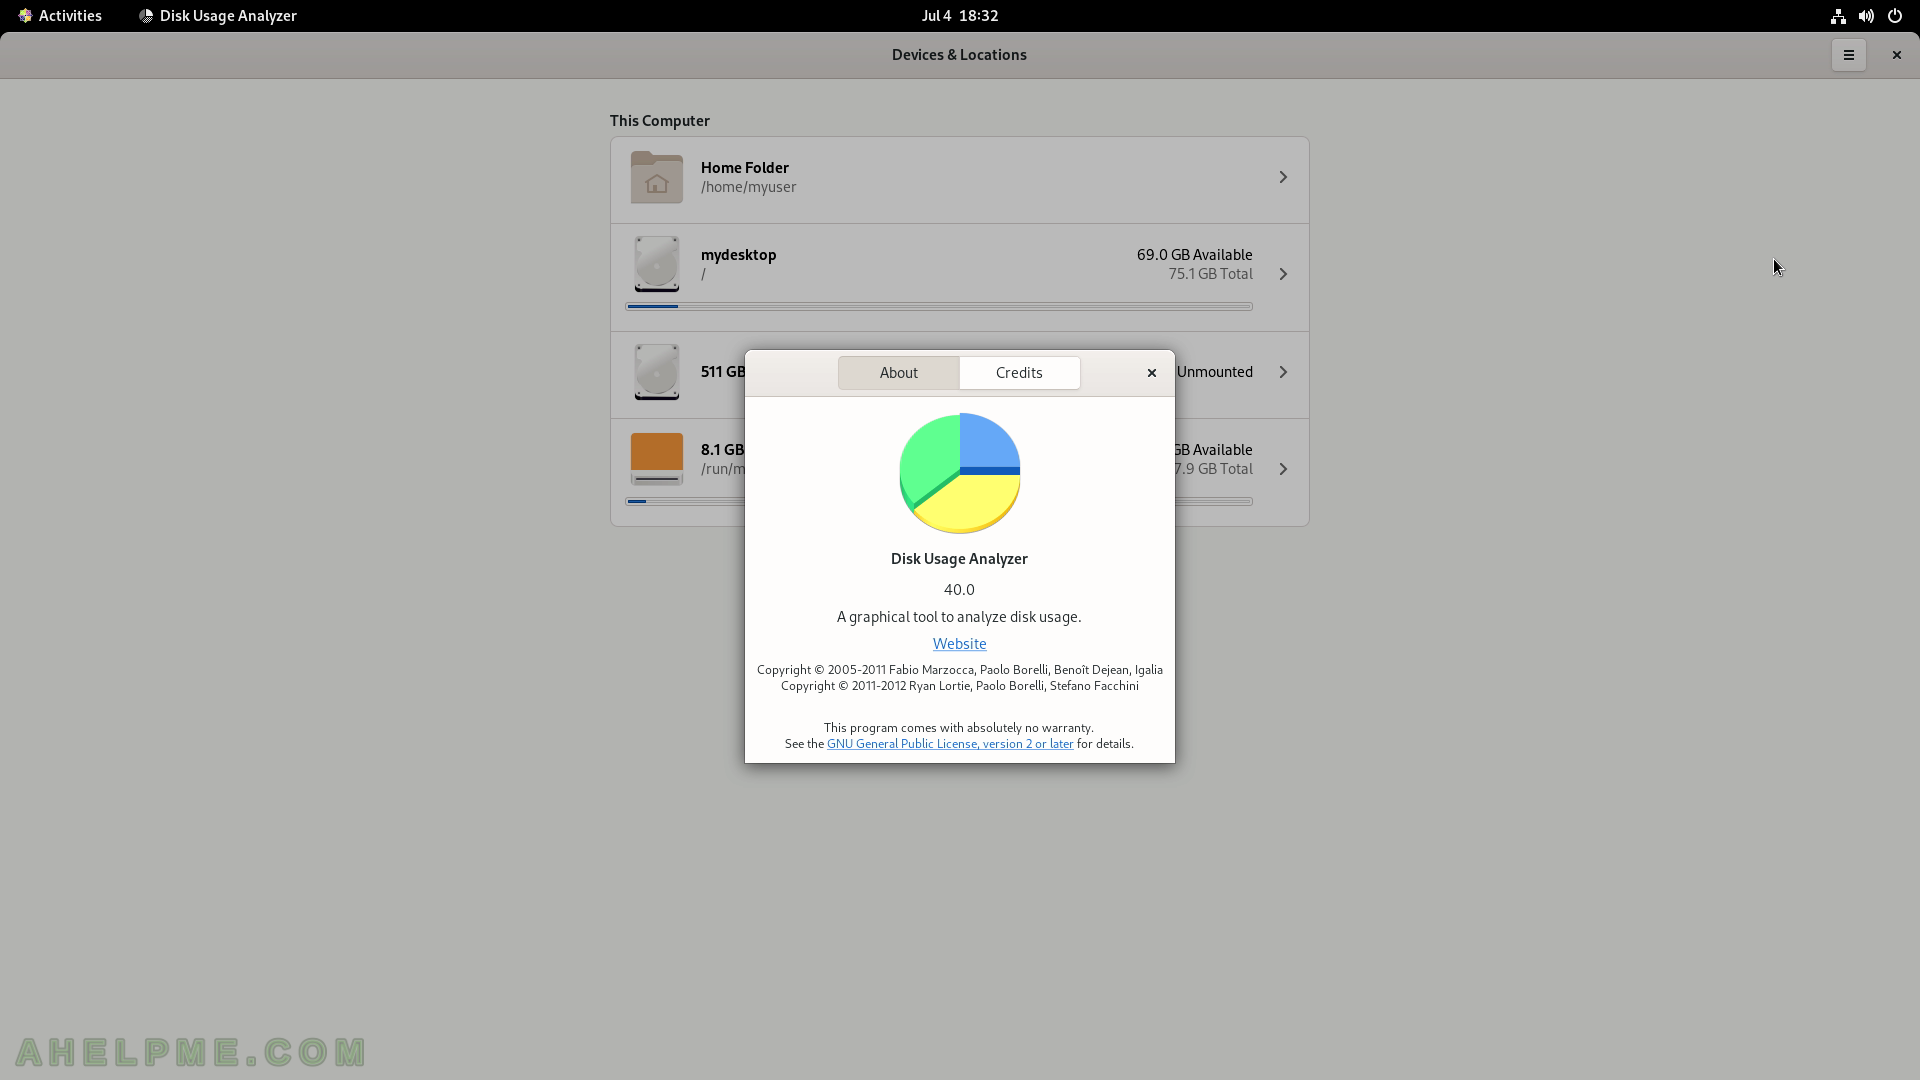This screenshot has width=1920, height=1080.
Task: Expand Home Folder row chevron
Action: tap(1283, 177)
